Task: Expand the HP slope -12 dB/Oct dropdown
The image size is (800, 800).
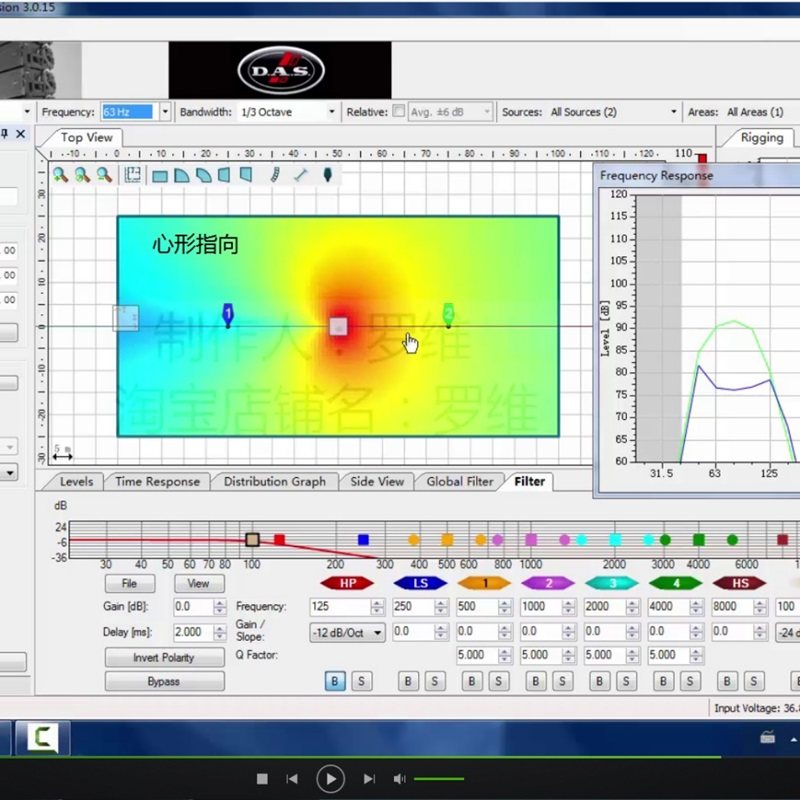Action: [377, 633]
